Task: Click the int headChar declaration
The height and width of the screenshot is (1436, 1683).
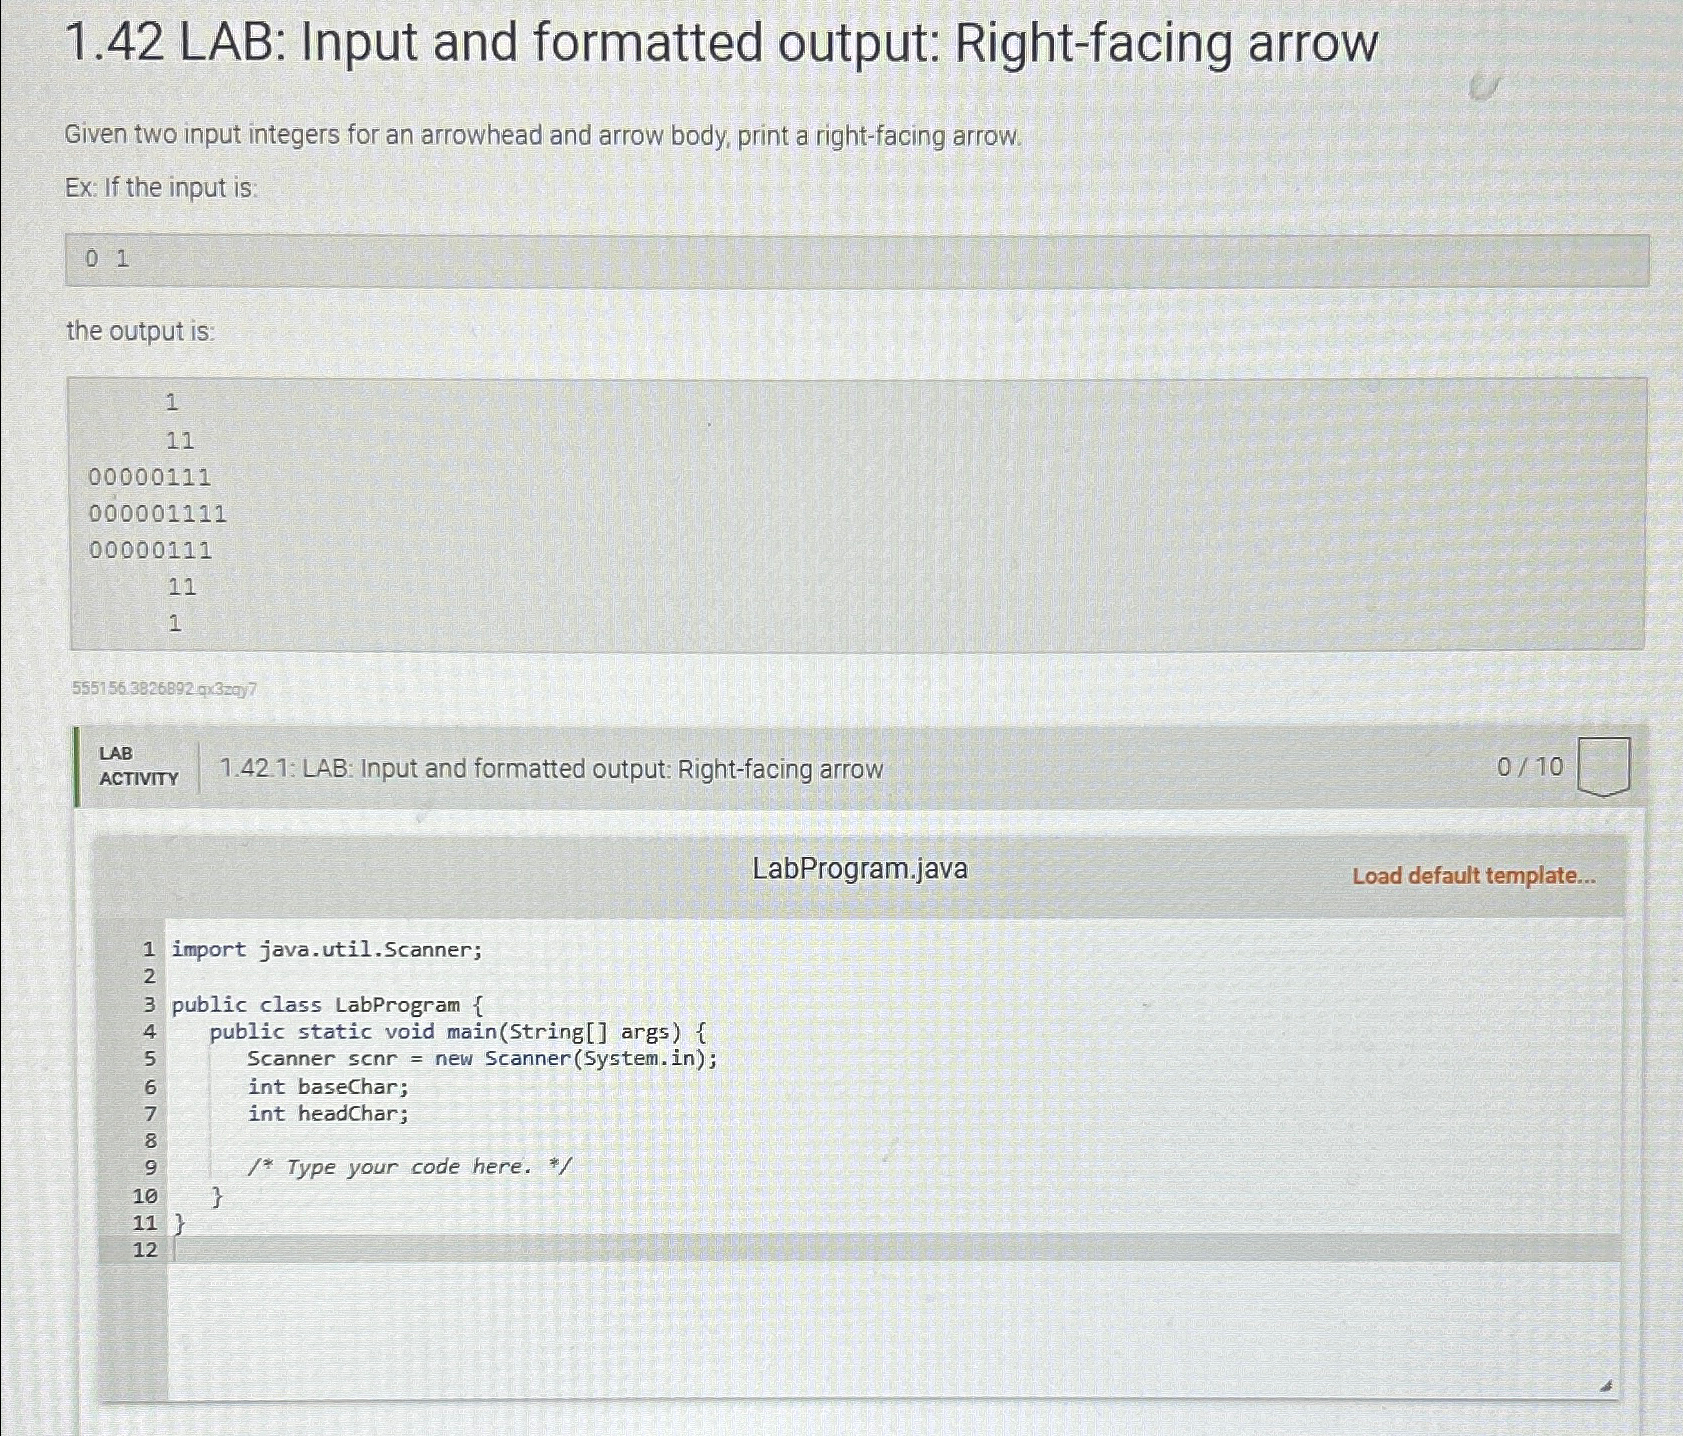Action: [x=329, y=1113]
